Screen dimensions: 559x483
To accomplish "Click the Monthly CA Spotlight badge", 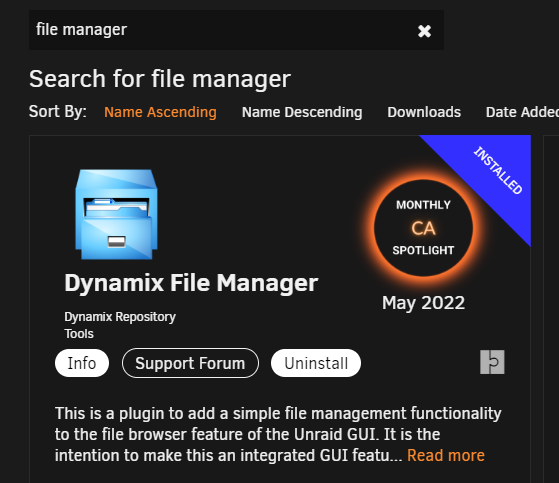I will [x=423, y=228].
